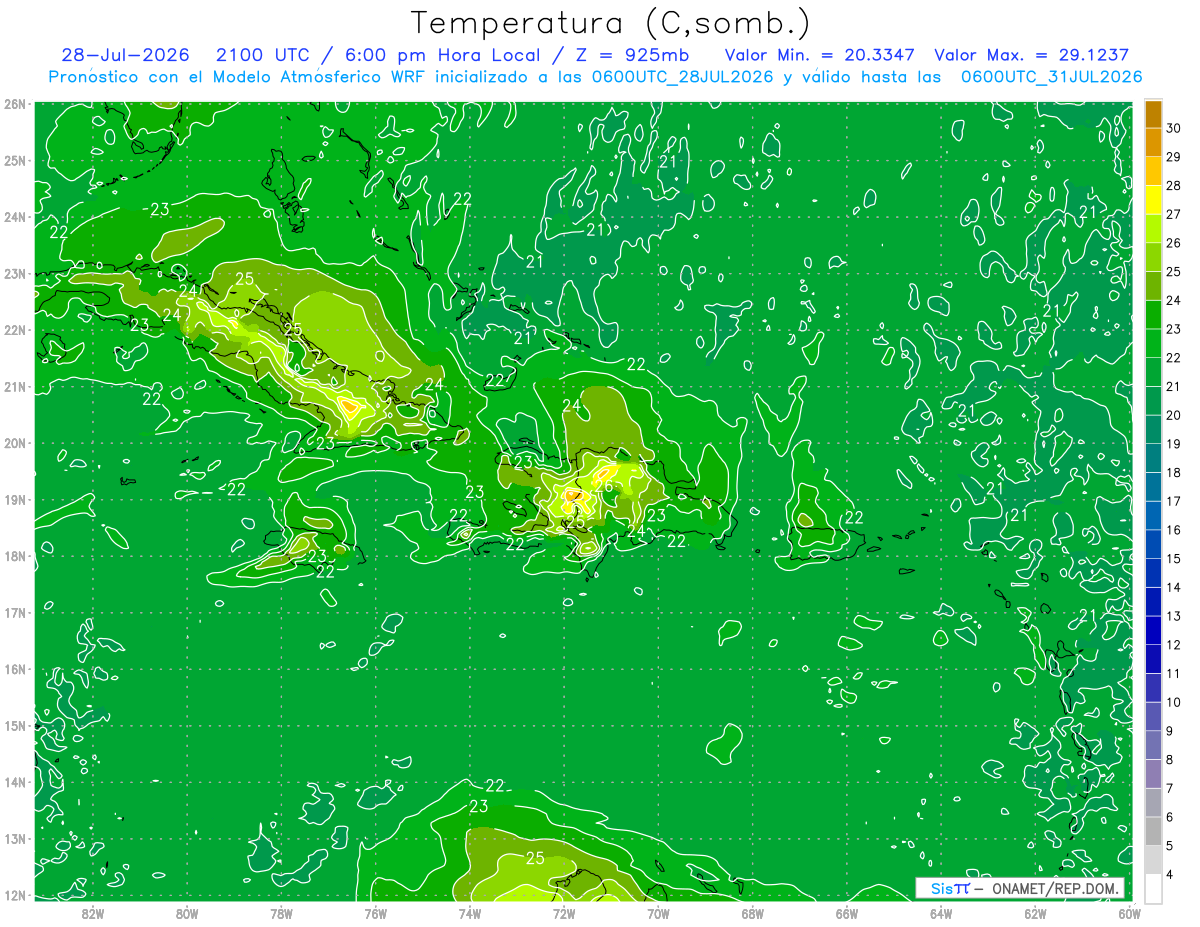This screenshot has width=1200, height=927.
Task: Click the '17N' latitude label
Action: coord(15,613)
